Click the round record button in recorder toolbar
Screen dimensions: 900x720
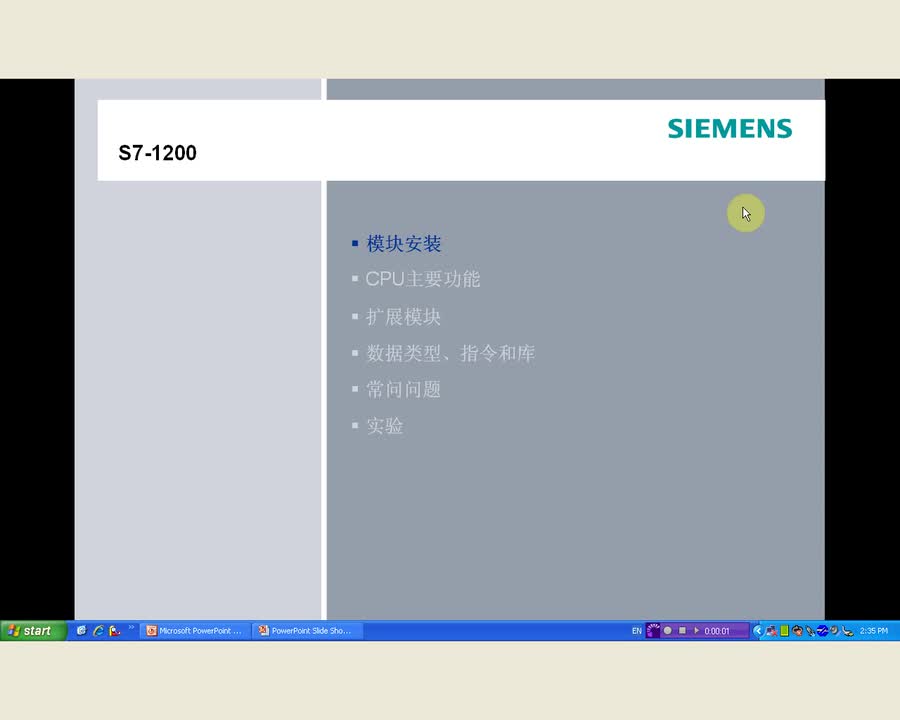tap(668, 630)
